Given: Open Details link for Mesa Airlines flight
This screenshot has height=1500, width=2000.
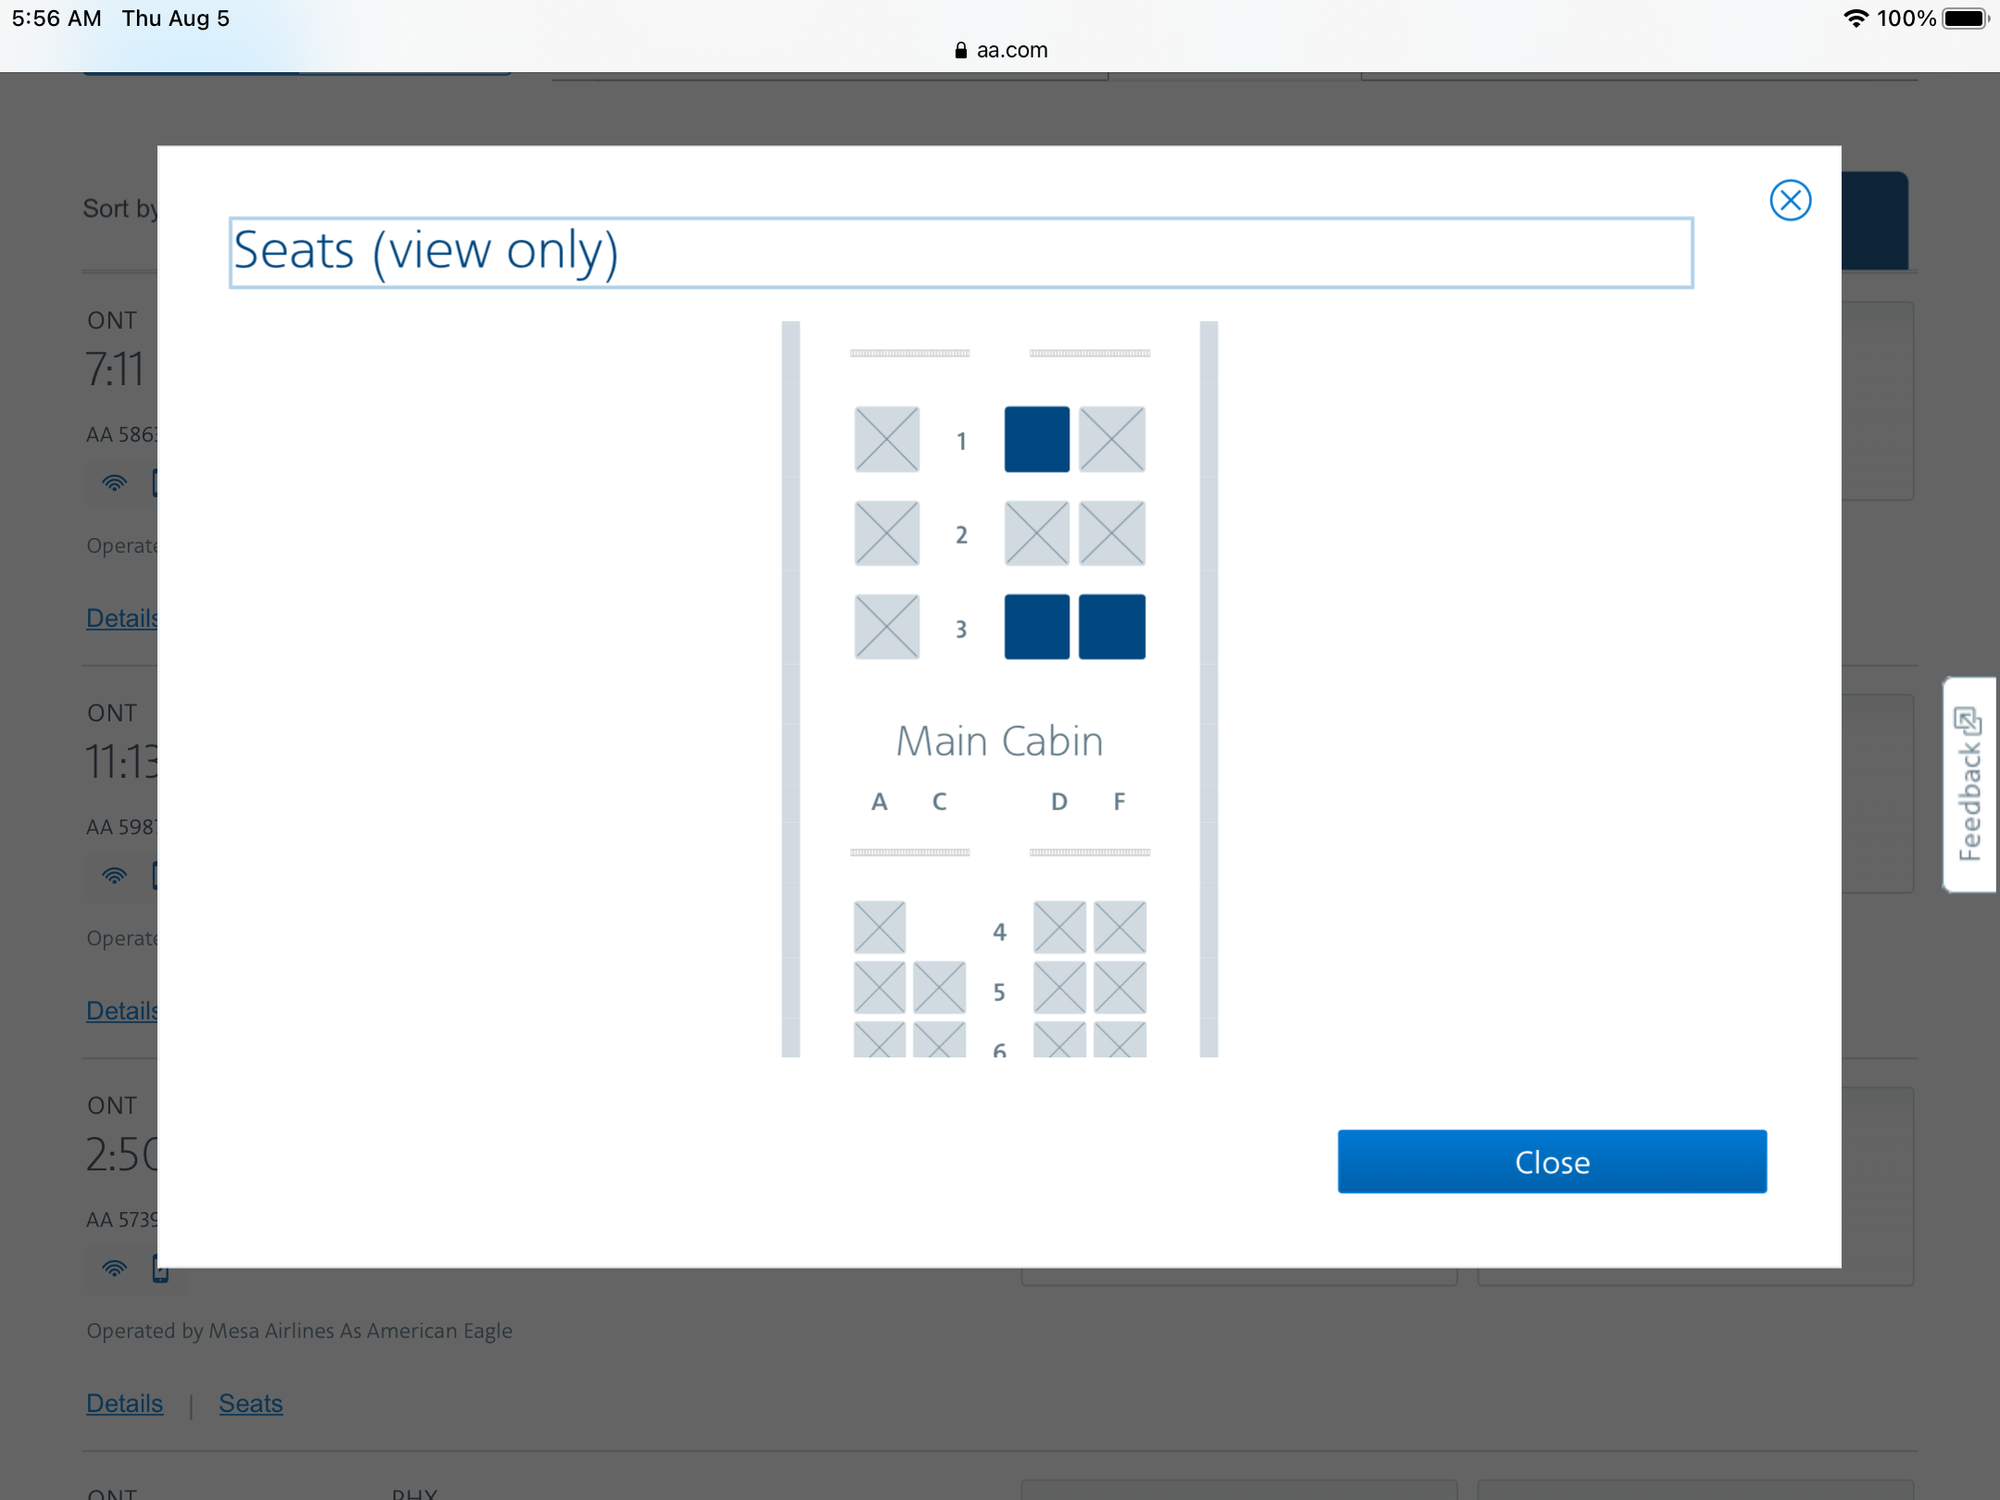Looking at the screenshot, I should coord(124,1403).
